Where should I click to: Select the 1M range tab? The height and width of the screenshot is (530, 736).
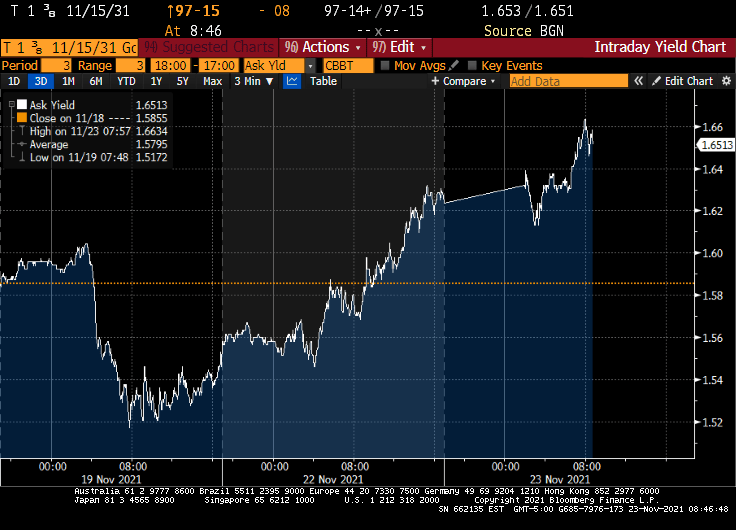tap(68, 81)
